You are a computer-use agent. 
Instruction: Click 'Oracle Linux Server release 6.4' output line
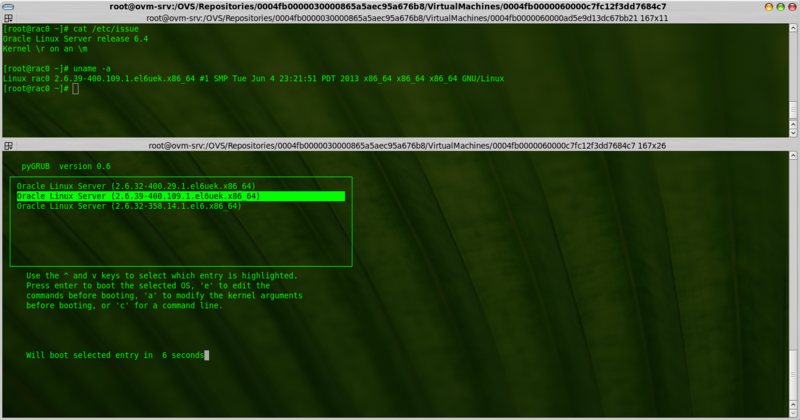tap(76, 39)
